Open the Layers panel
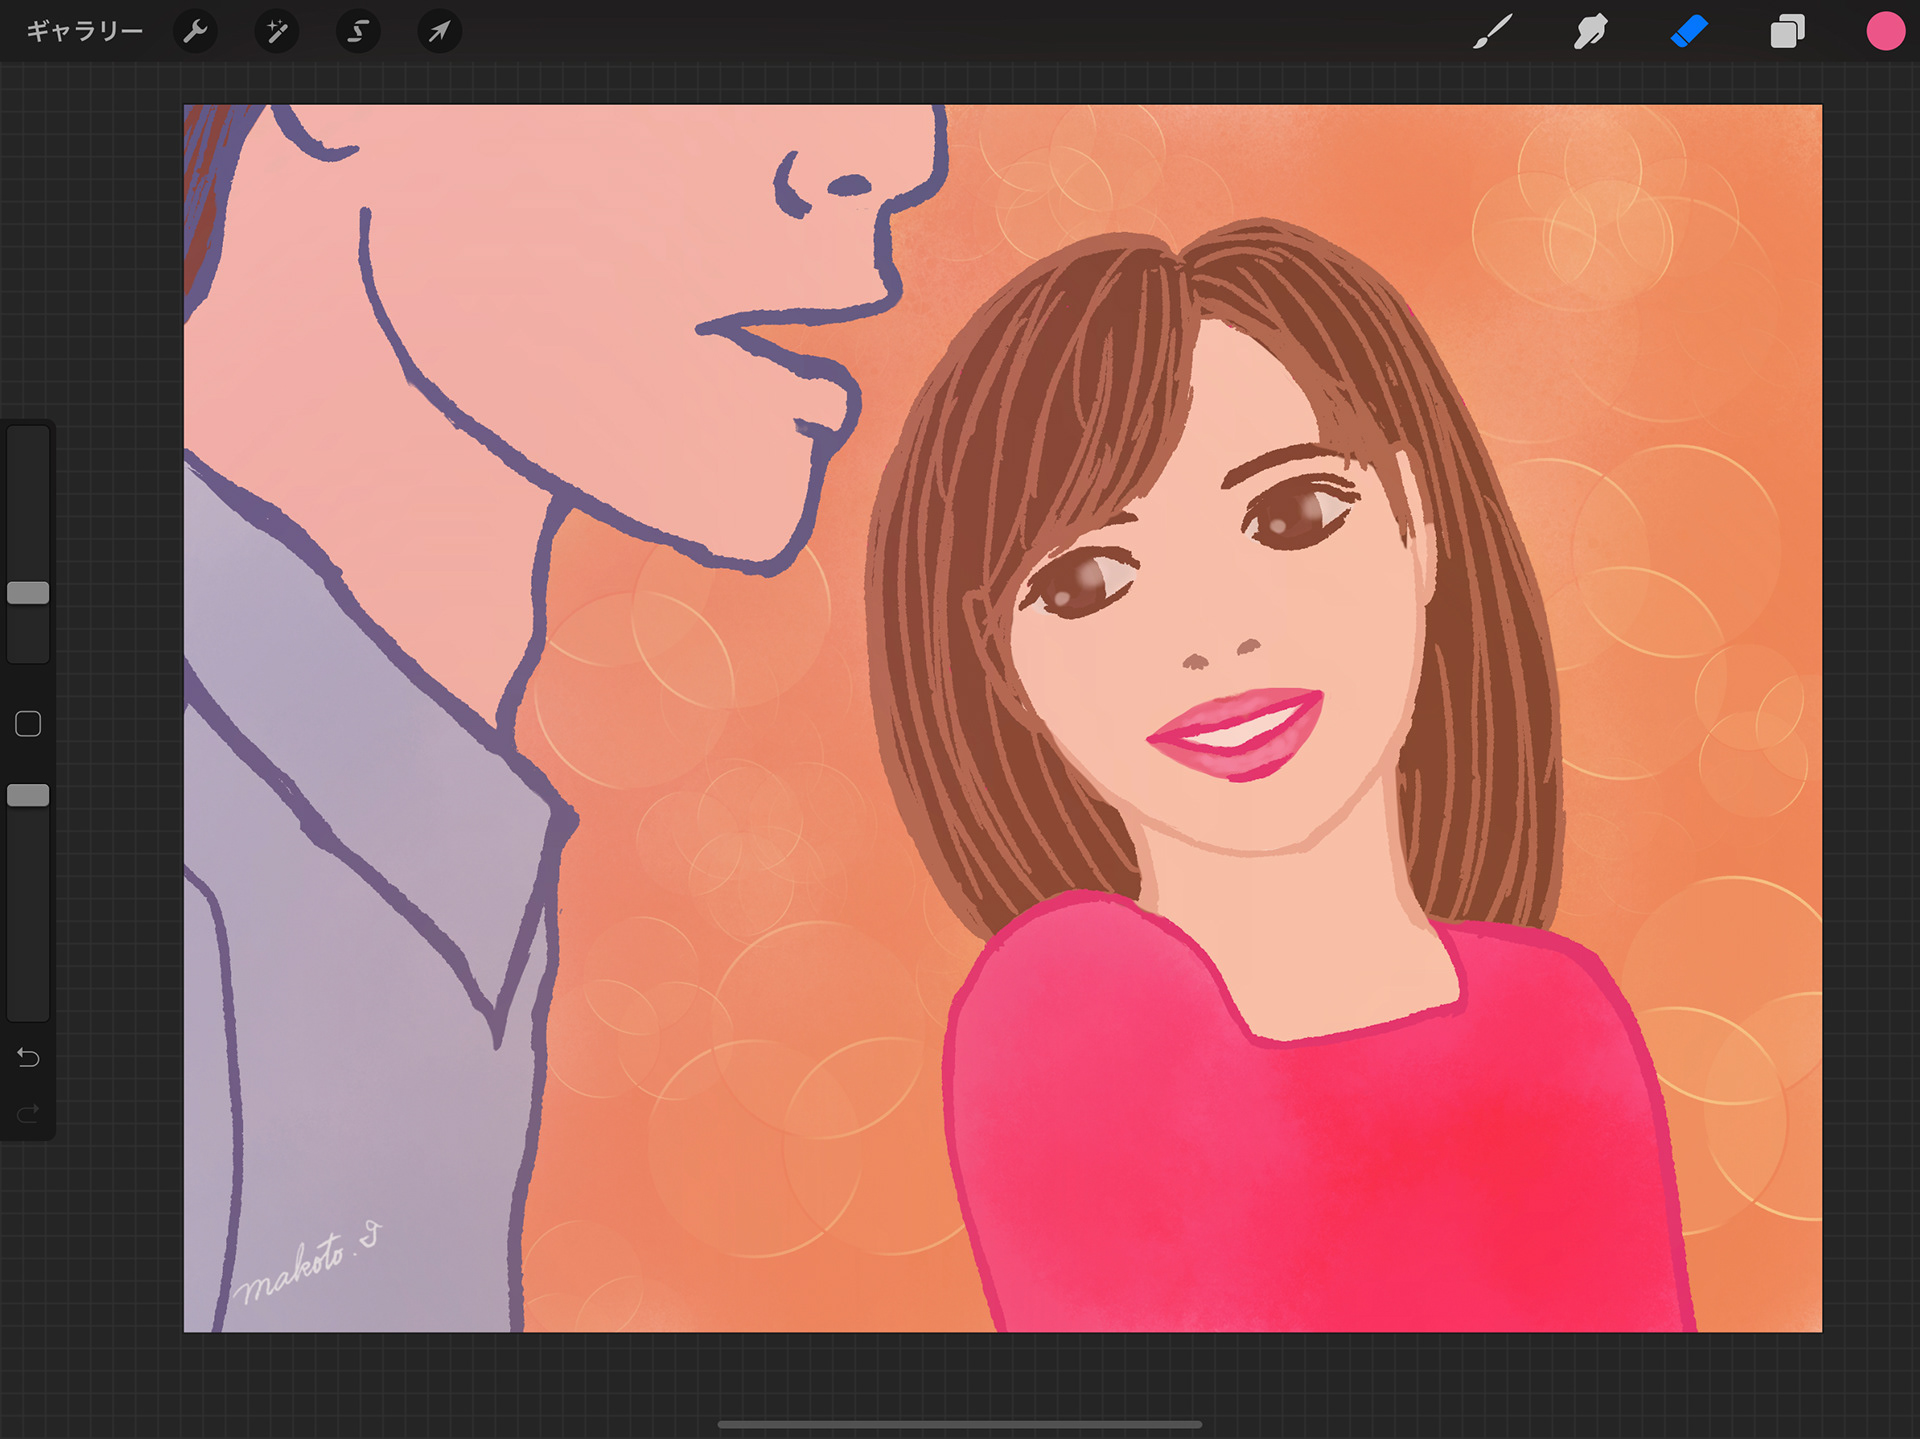 click(x=1787, y=32)
